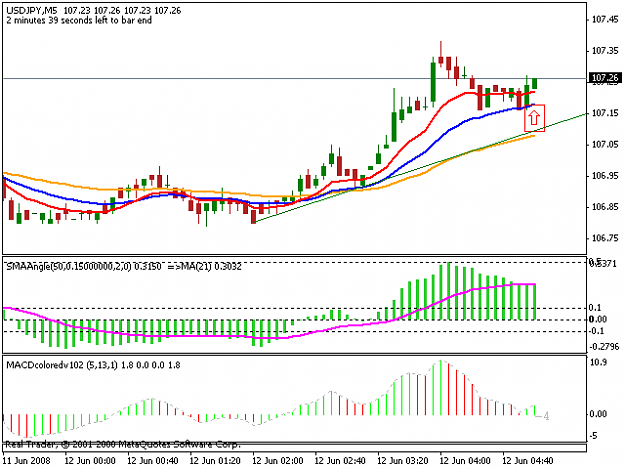
Task: Click the 0.1 level label in SMAAngle panel
Action: pos(595,308)
